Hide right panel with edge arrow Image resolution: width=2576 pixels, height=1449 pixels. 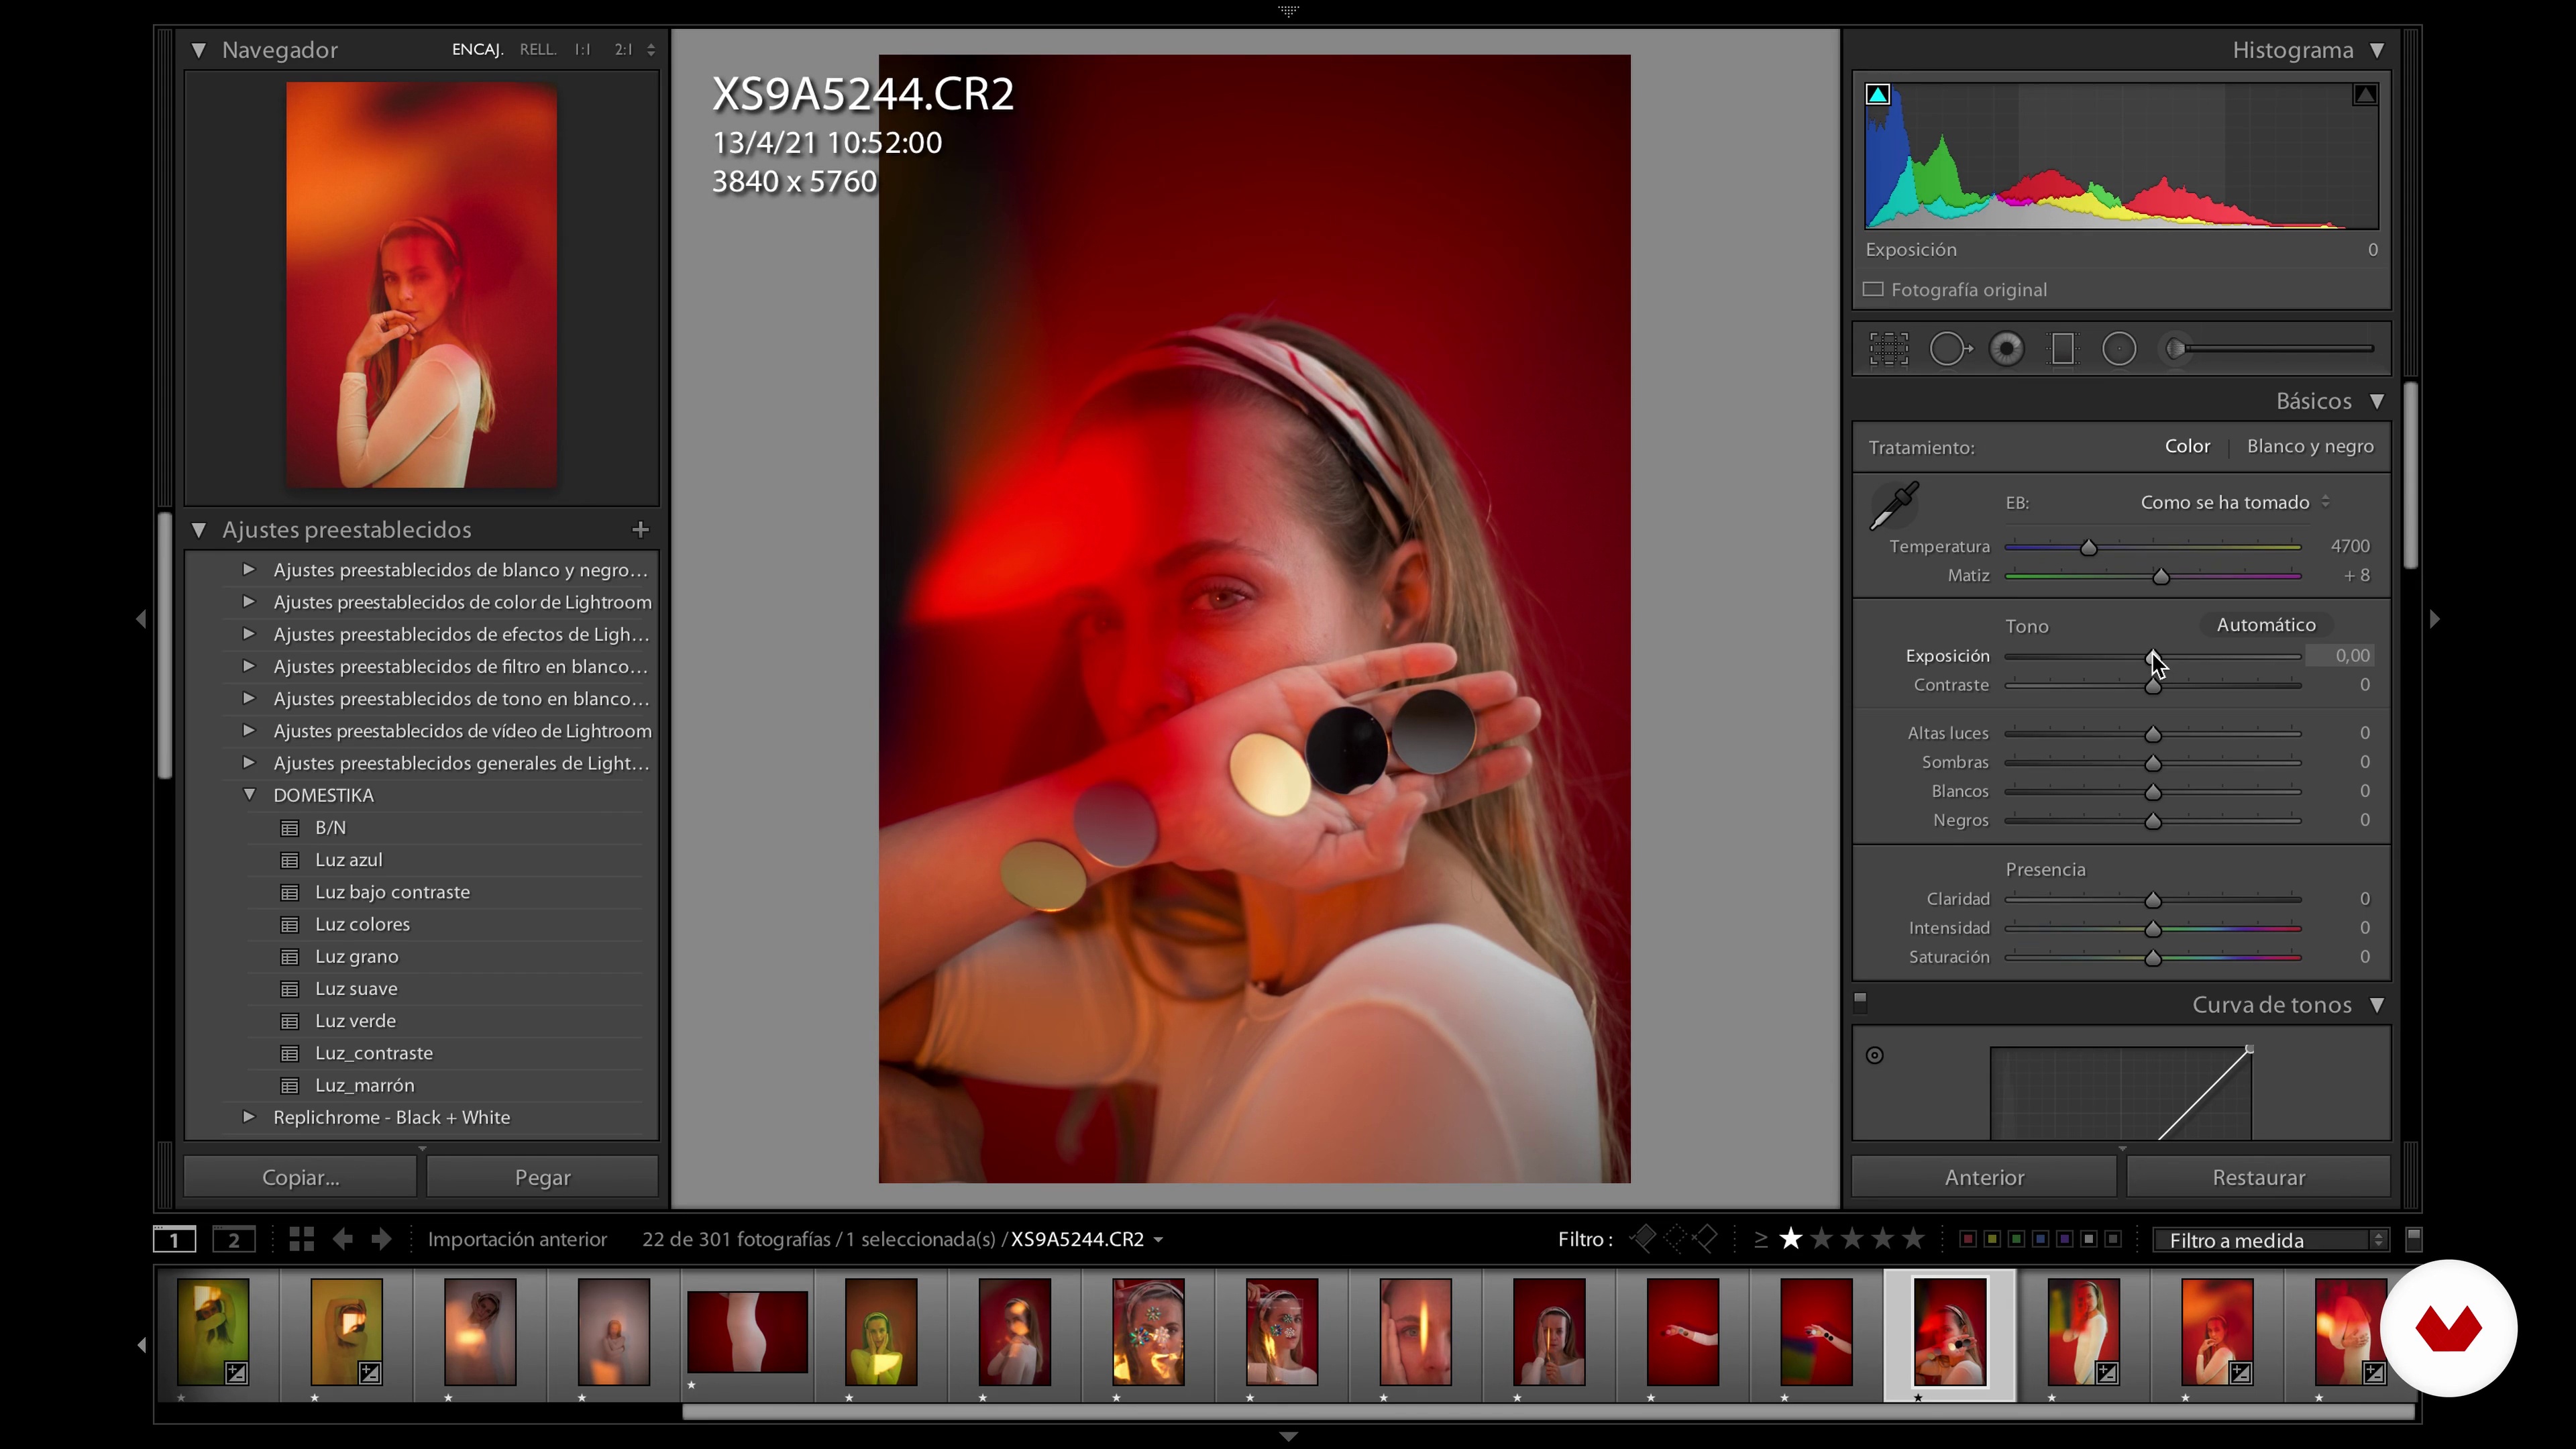click(2435, 619)
